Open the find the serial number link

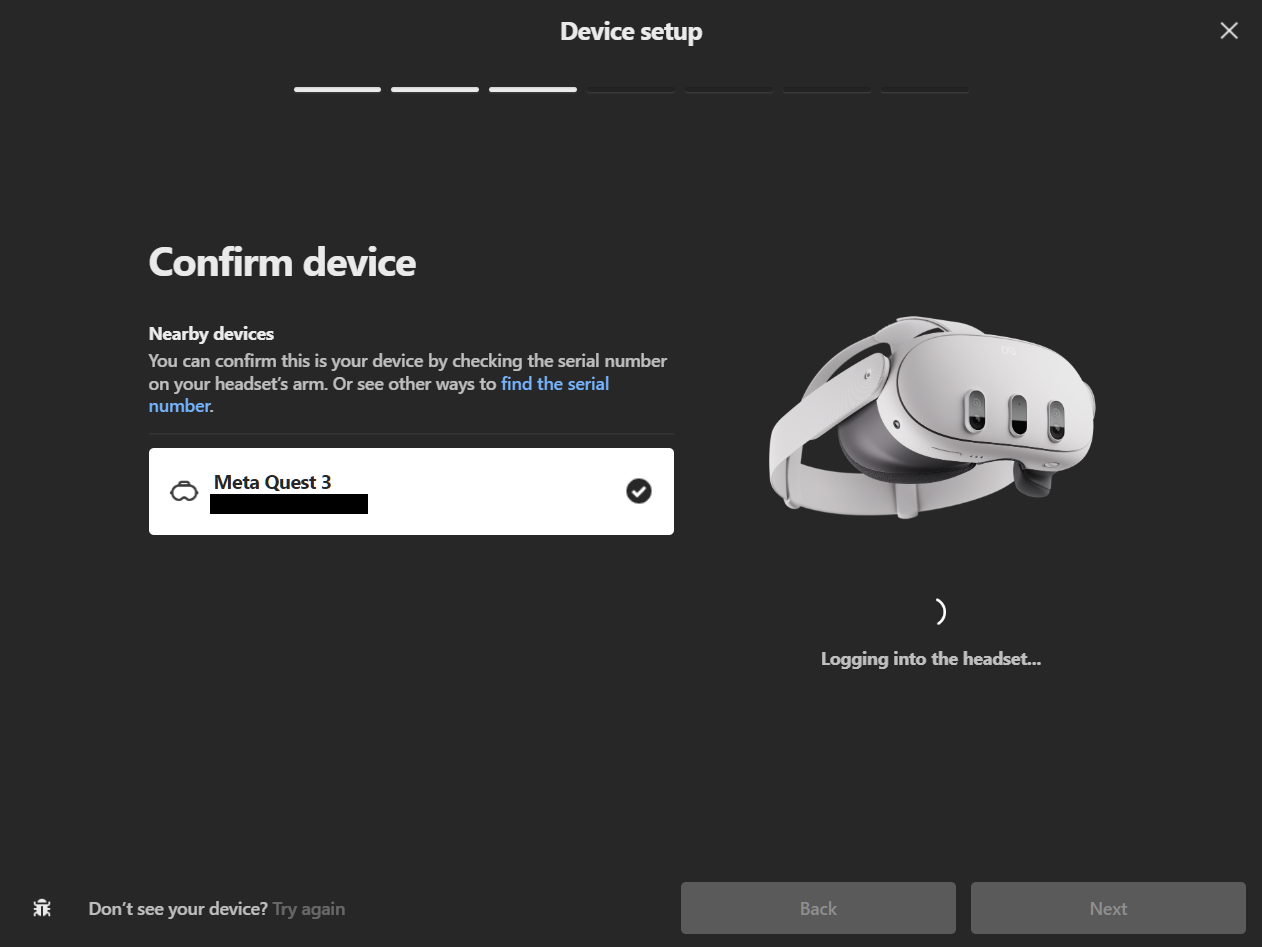(555, 384)
